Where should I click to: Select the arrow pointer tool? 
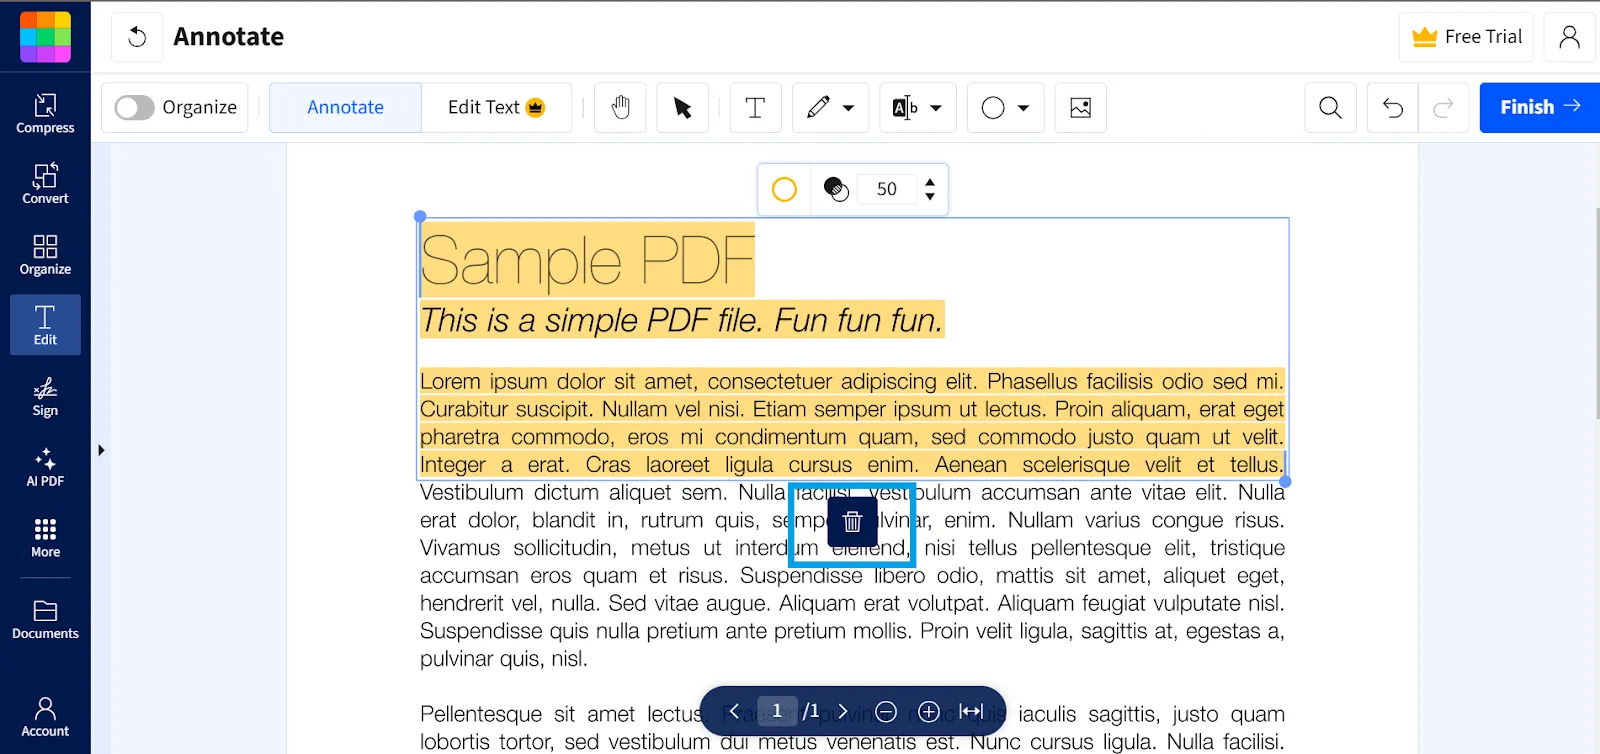[683, 107]
